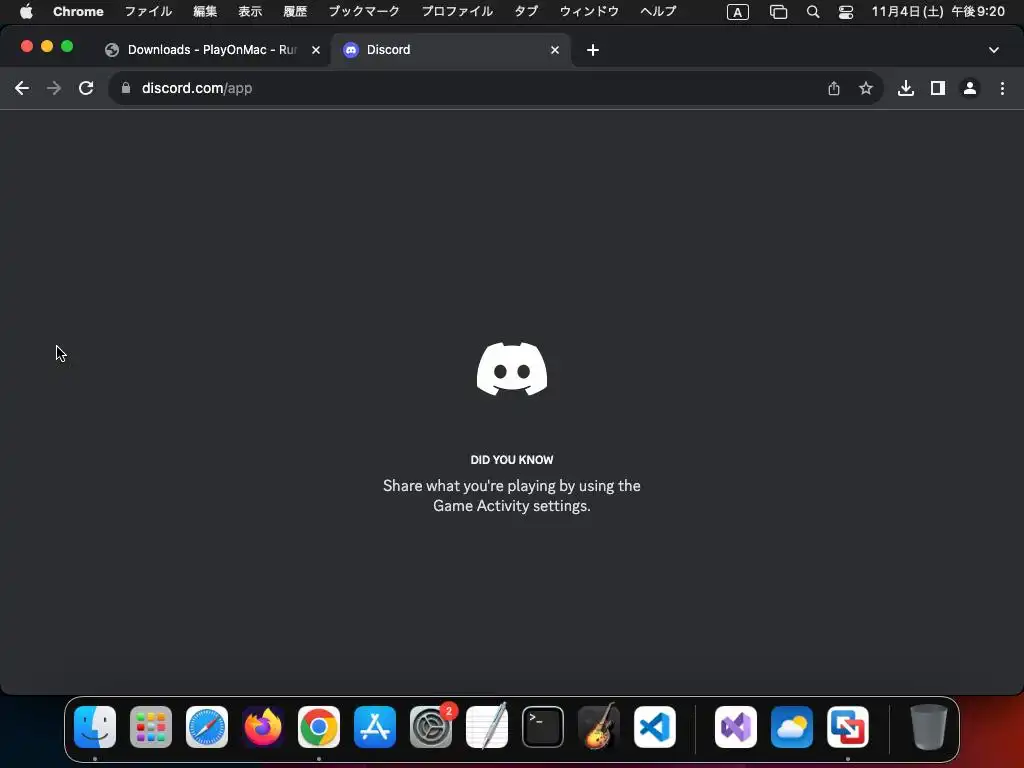The image size is (1024, 768).
Task: Close the Discord tab
Action: pos(555,50)
